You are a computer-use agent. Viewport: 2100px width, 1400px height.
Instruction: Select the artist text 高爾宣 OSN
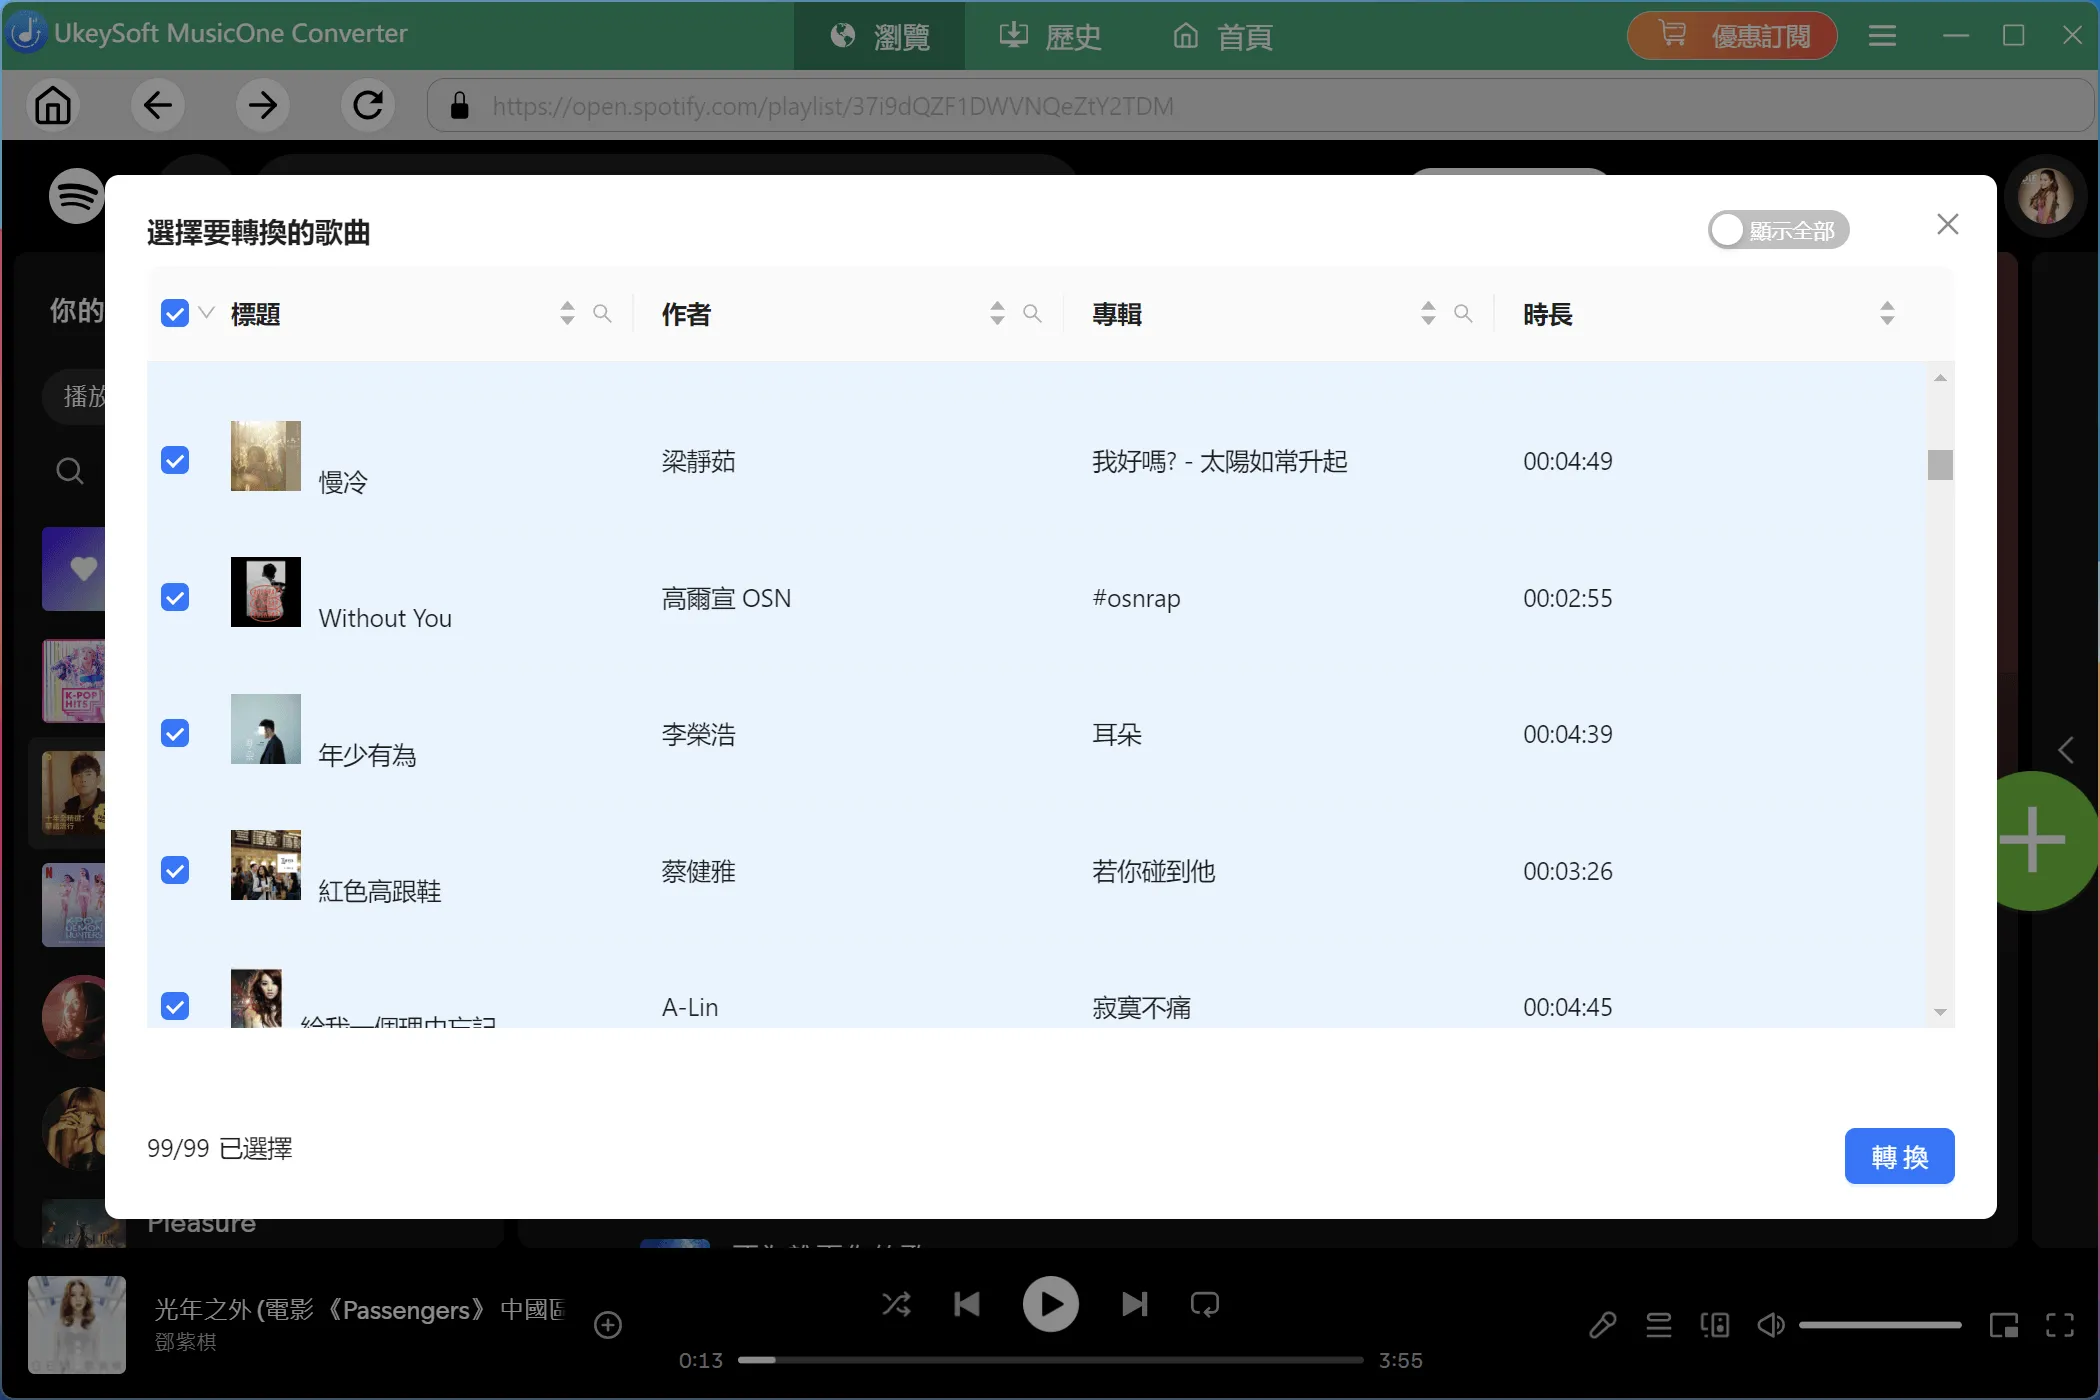click(x=726, y=598)
